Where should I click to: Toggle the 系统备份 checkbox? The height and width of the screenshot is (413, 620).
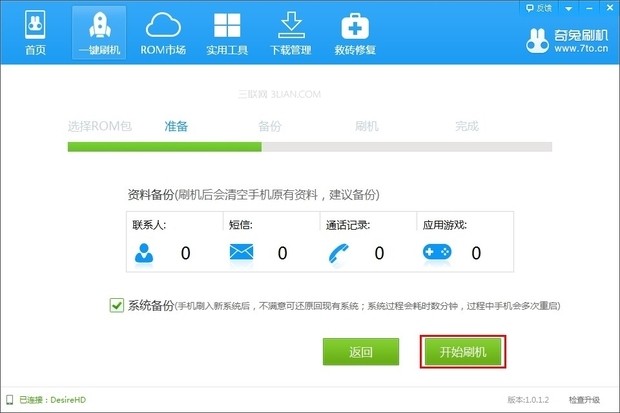[117, 305]
